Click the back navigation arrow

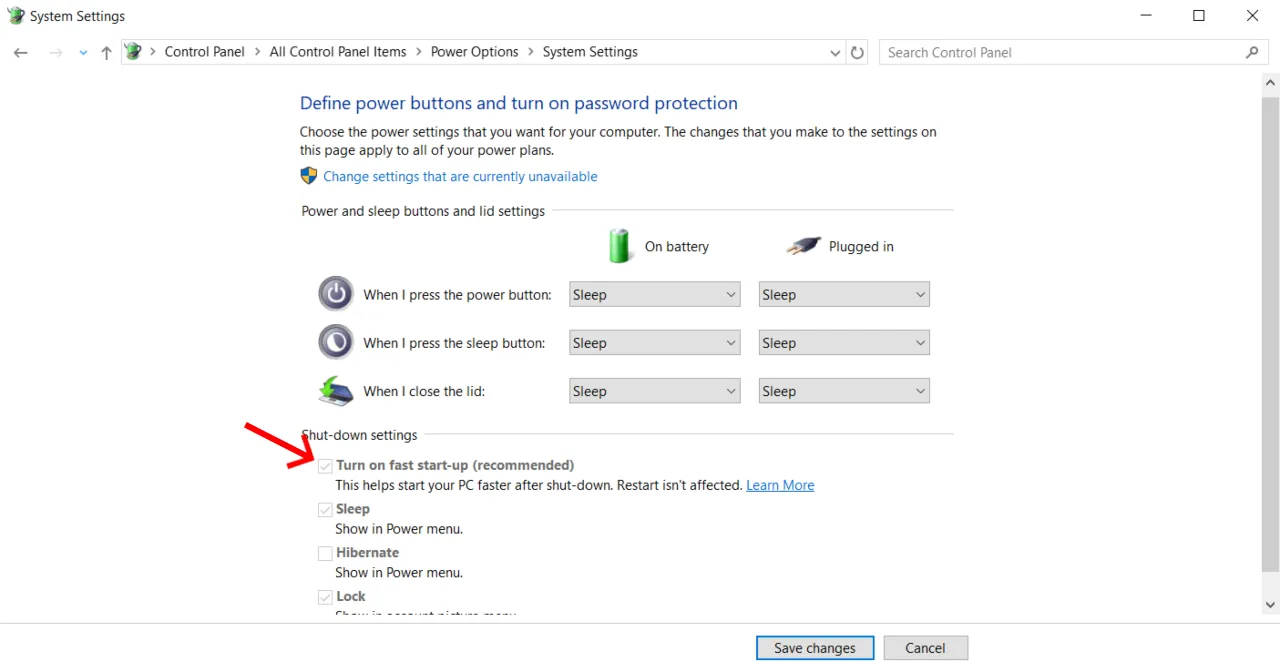20,52
